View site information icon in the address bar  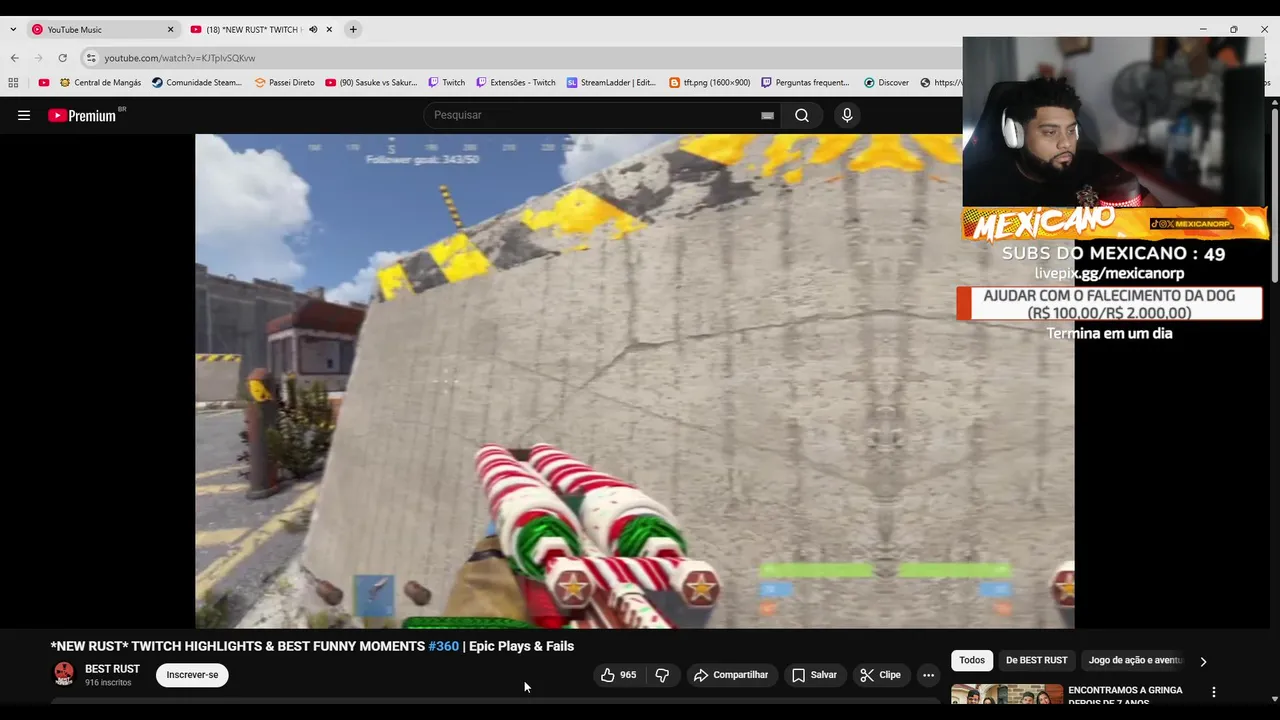91,58
